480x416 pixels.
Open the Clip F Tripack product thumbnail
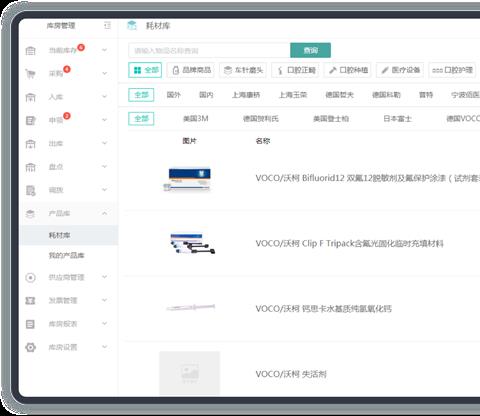pos(192,244)
